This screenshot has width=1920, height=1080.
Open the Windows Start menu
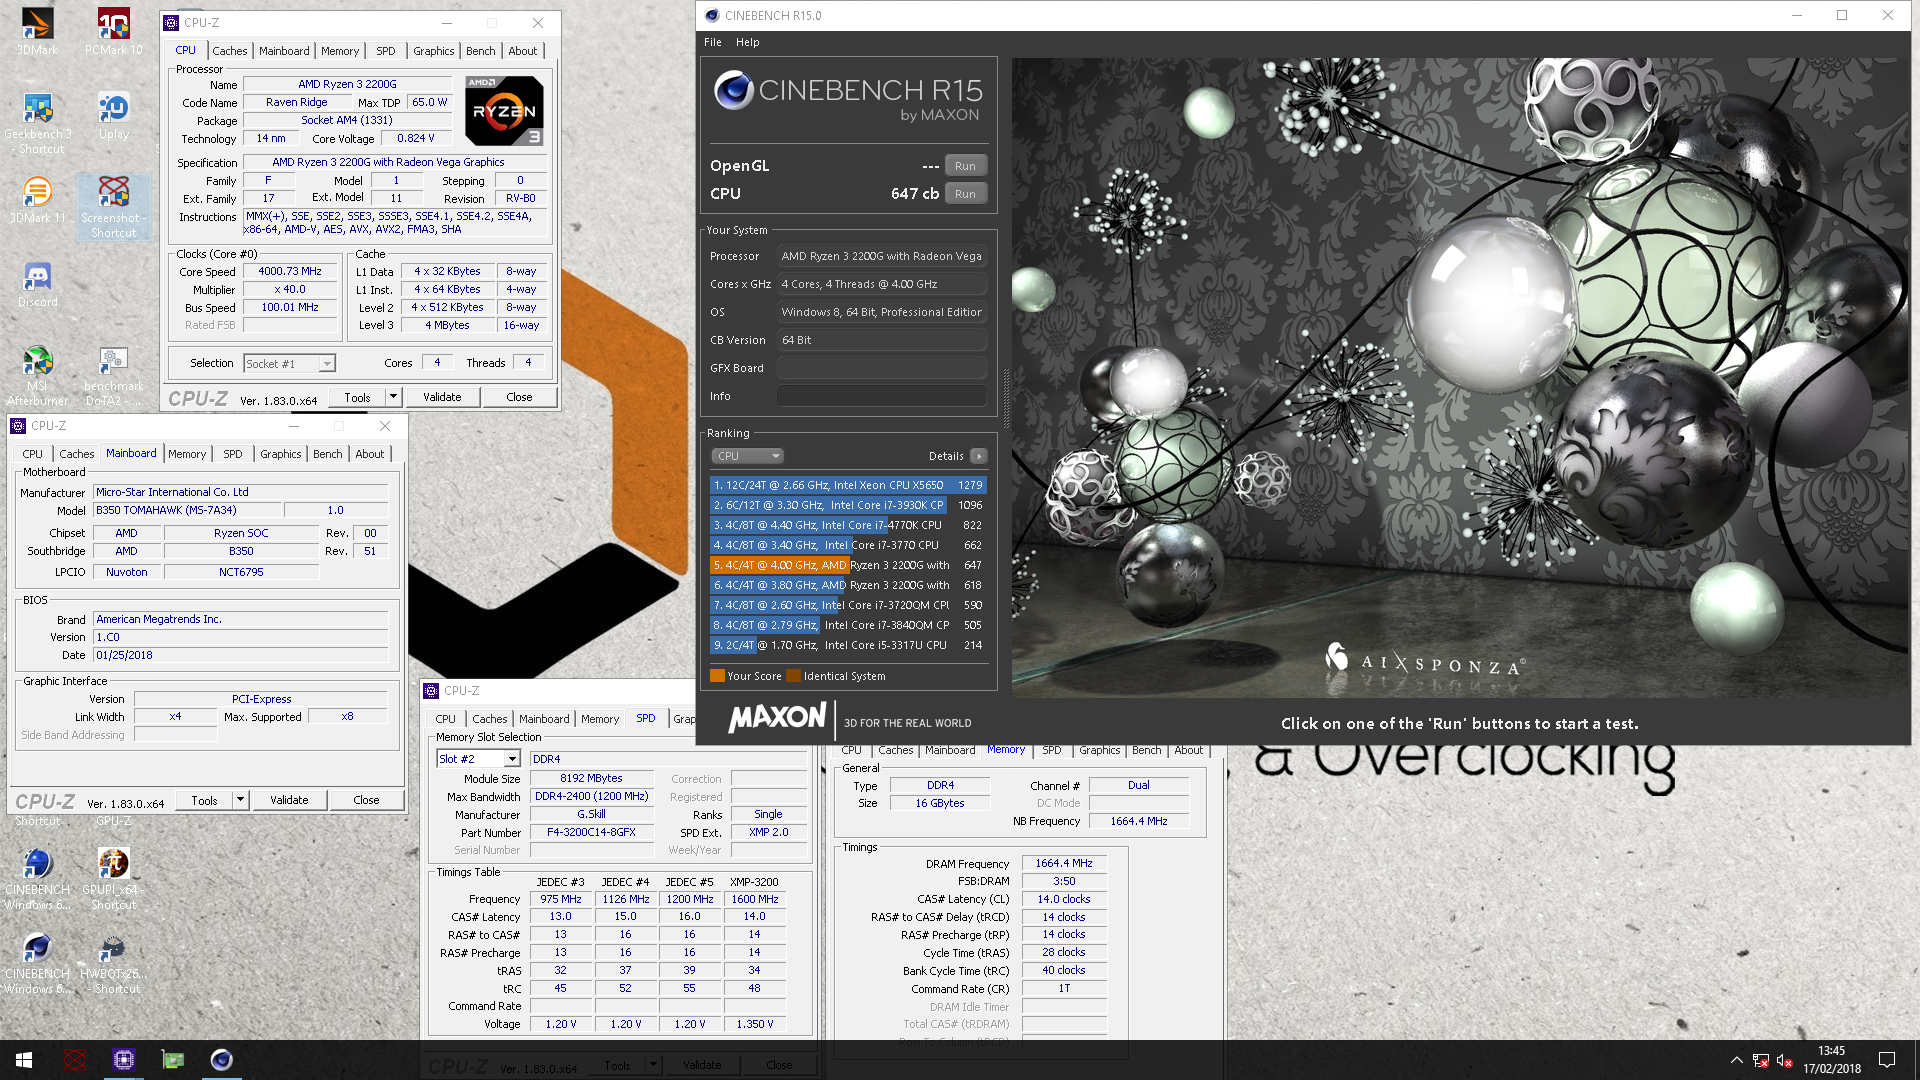24,1060
